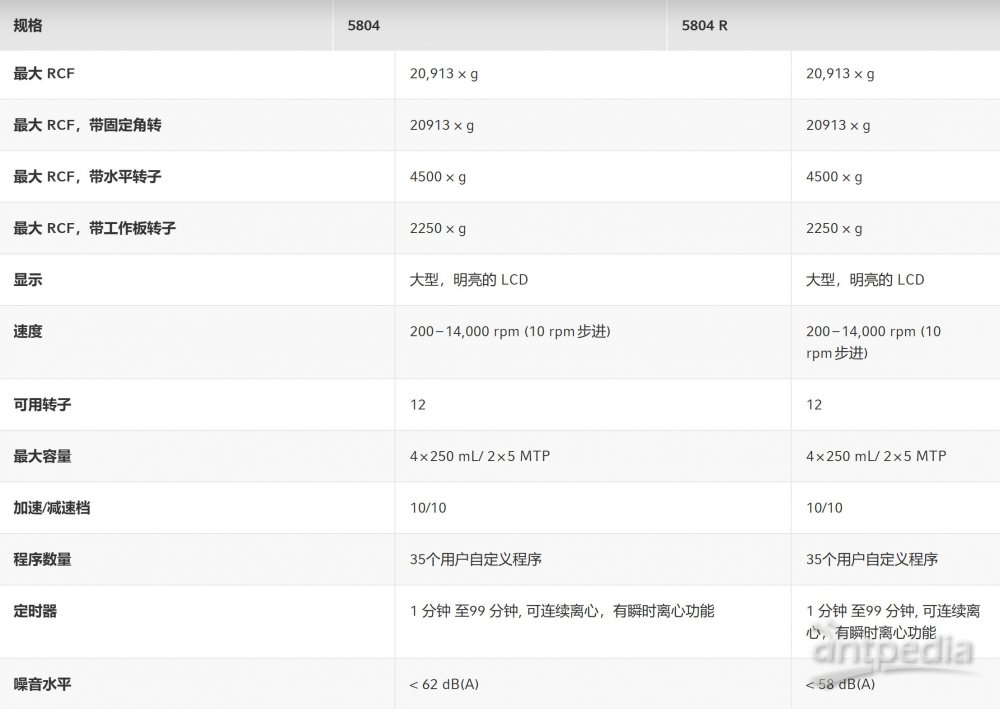Viewport: 1000px width, 709px height.
Task: Click the 最大容量 row label
Action: [x=42, y=456]
